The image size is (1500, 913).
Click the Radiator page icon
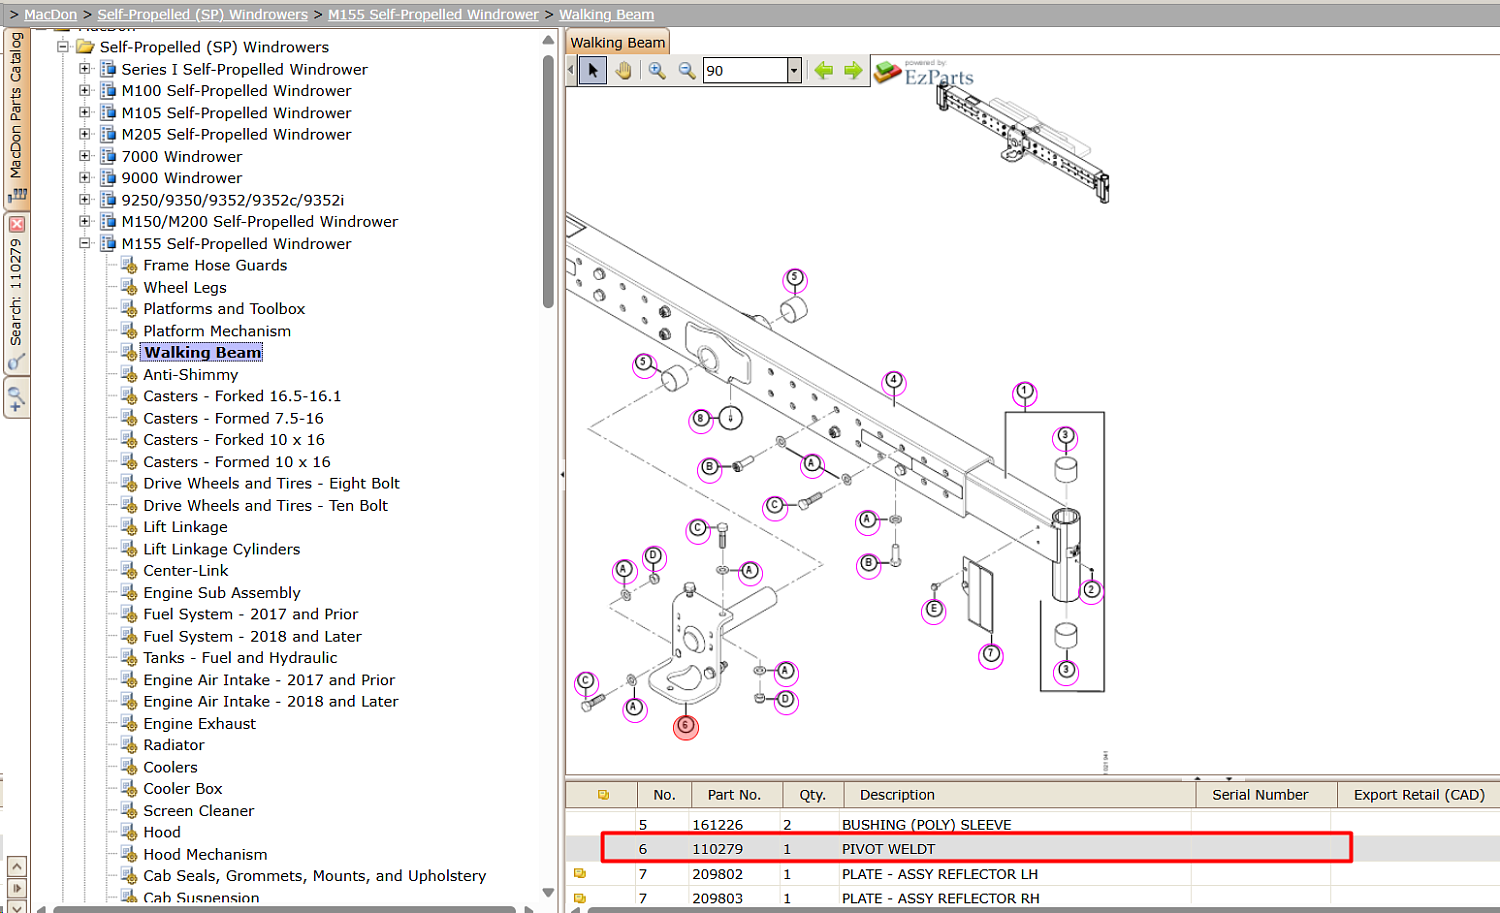coord(129,745)
